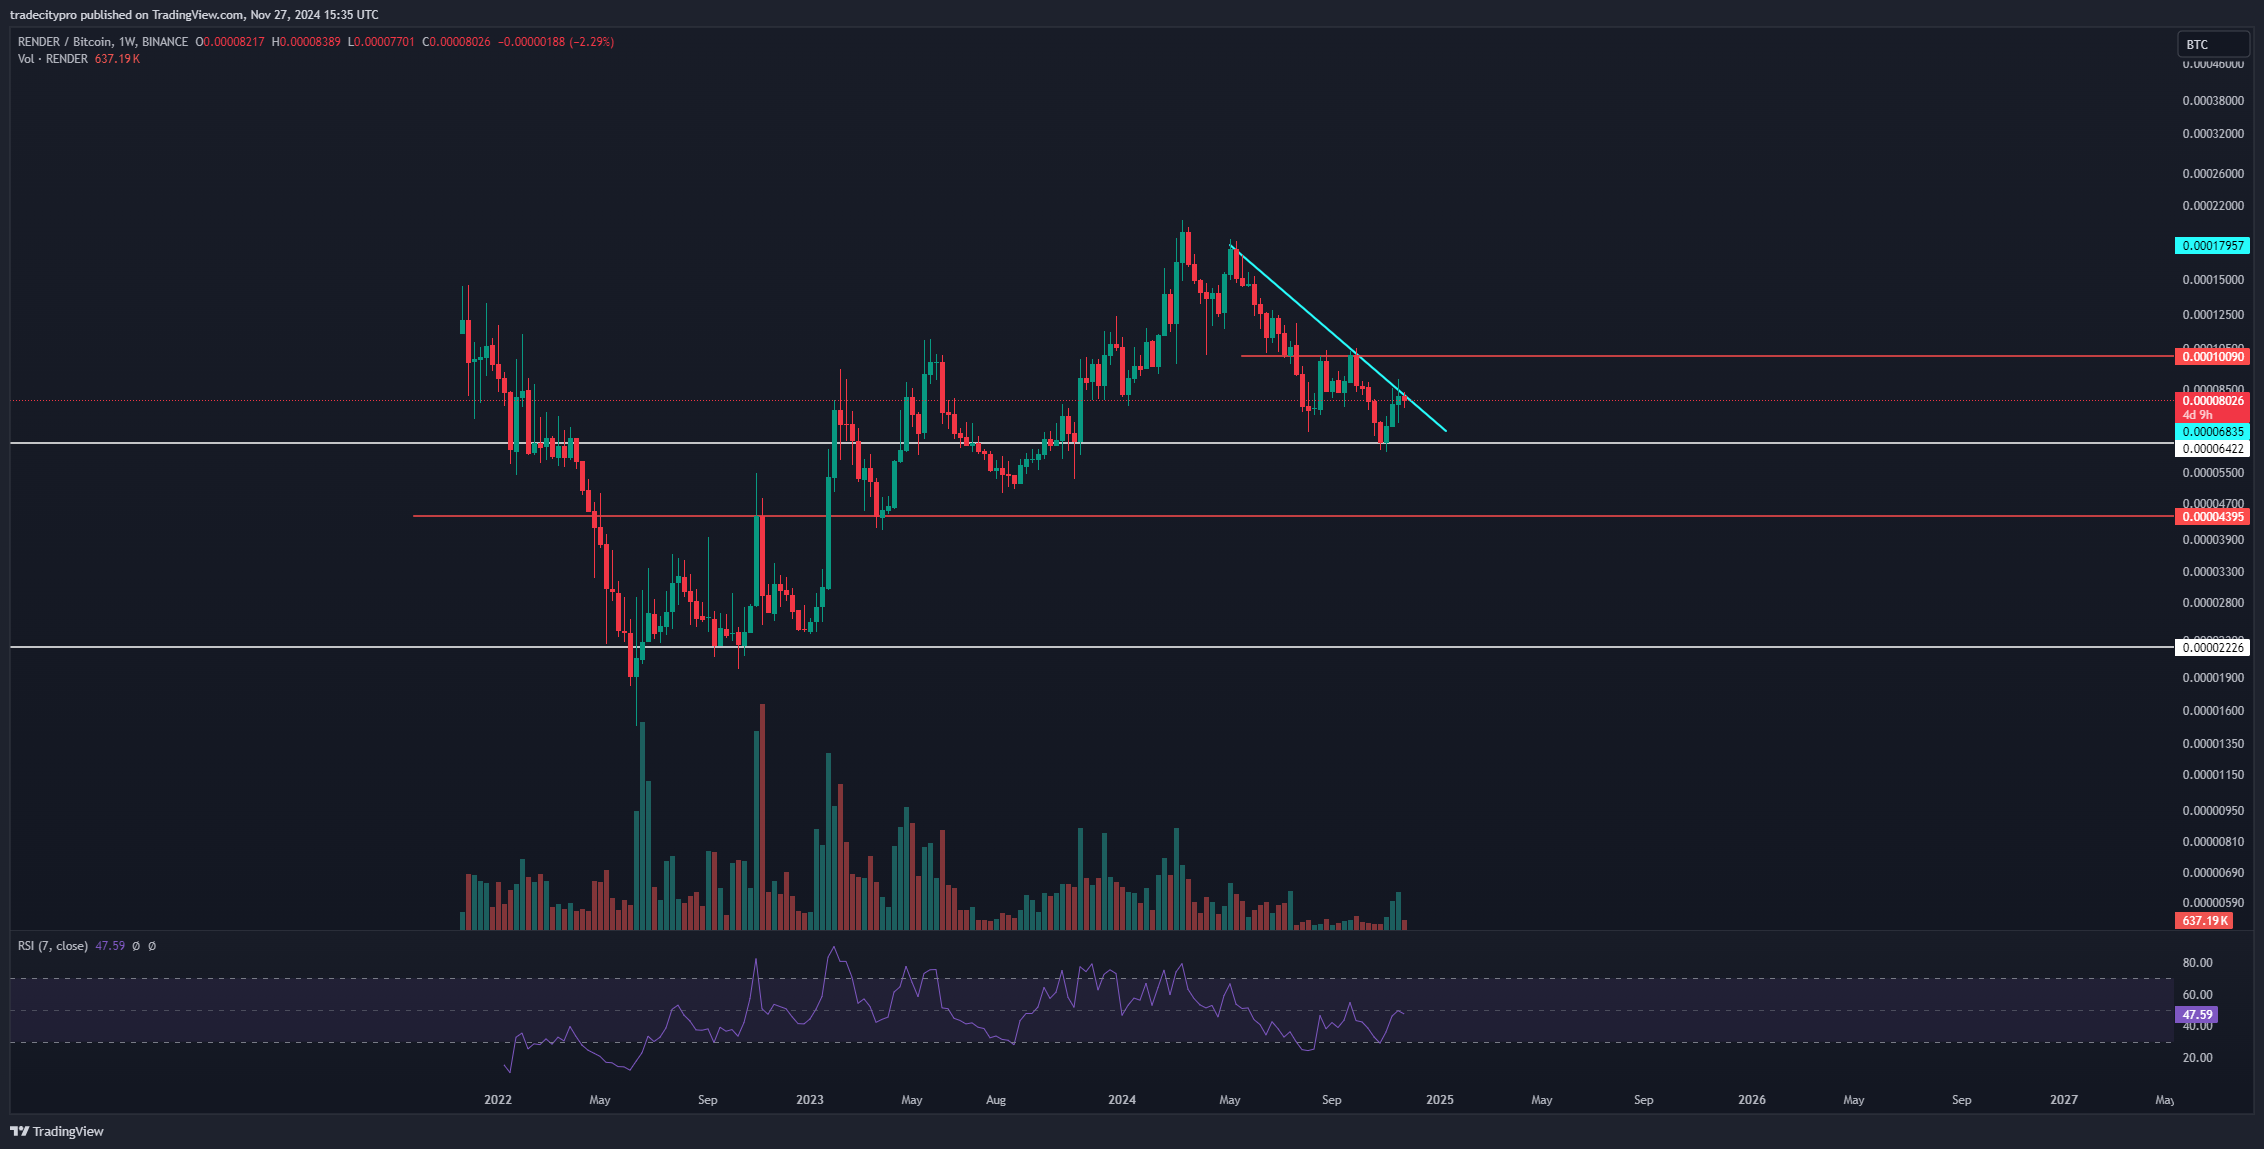Screen dimensions: 2264x1149
Task: Click the current price label 0.00008026
Action: point(2212,401)
